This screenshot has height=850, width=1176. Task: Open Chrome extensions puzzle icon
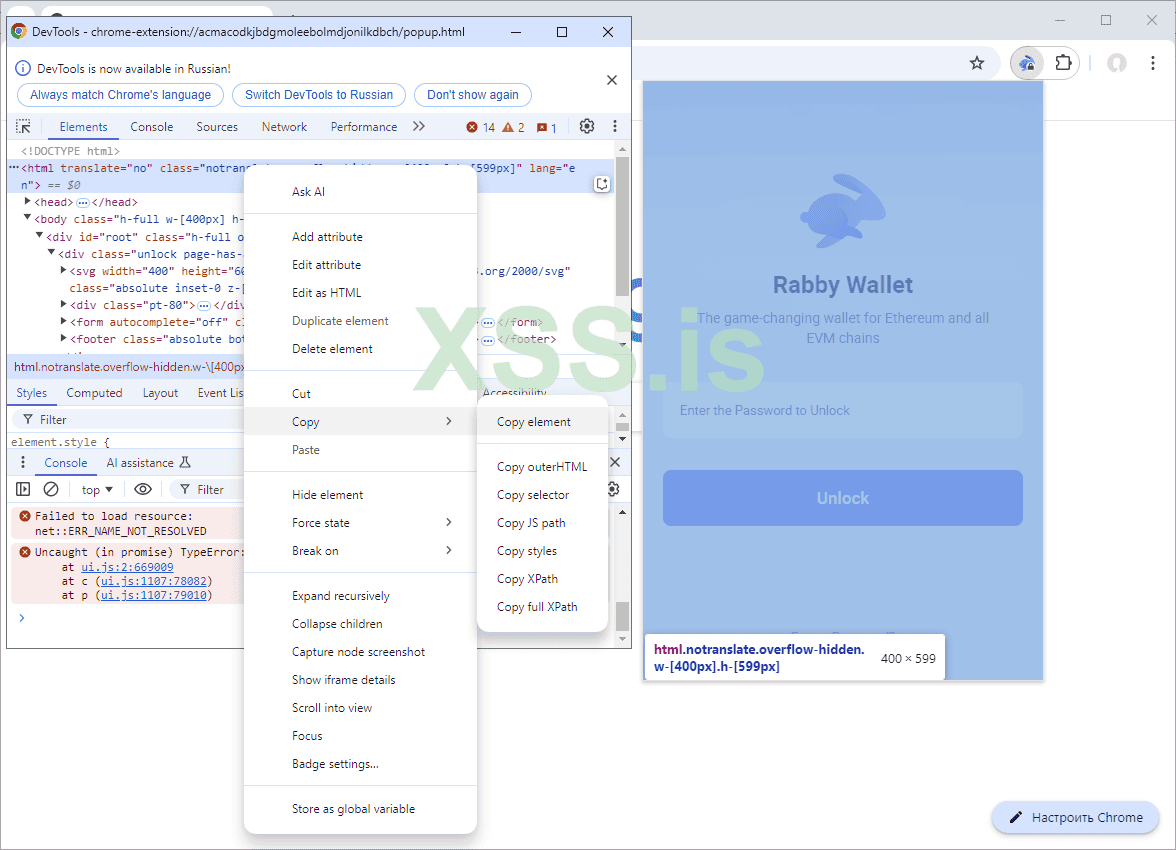1064,63
